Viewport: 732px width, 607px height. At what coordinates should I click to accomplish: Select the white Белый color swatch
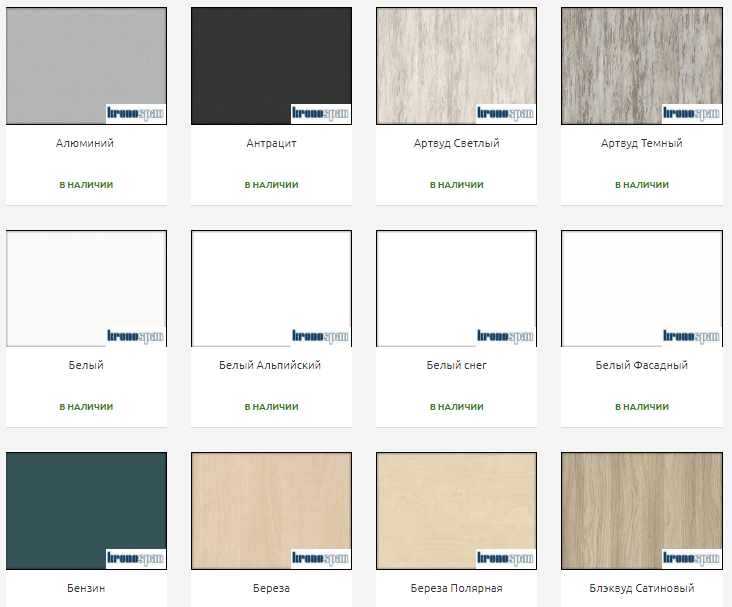(x=86, y=285)
